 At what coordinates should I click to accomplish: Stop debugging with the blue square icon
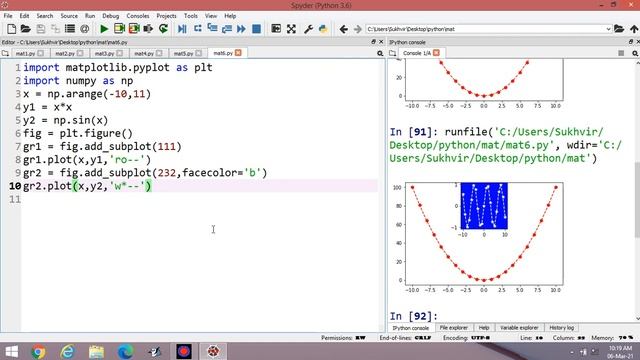click(x=256, y=29)
